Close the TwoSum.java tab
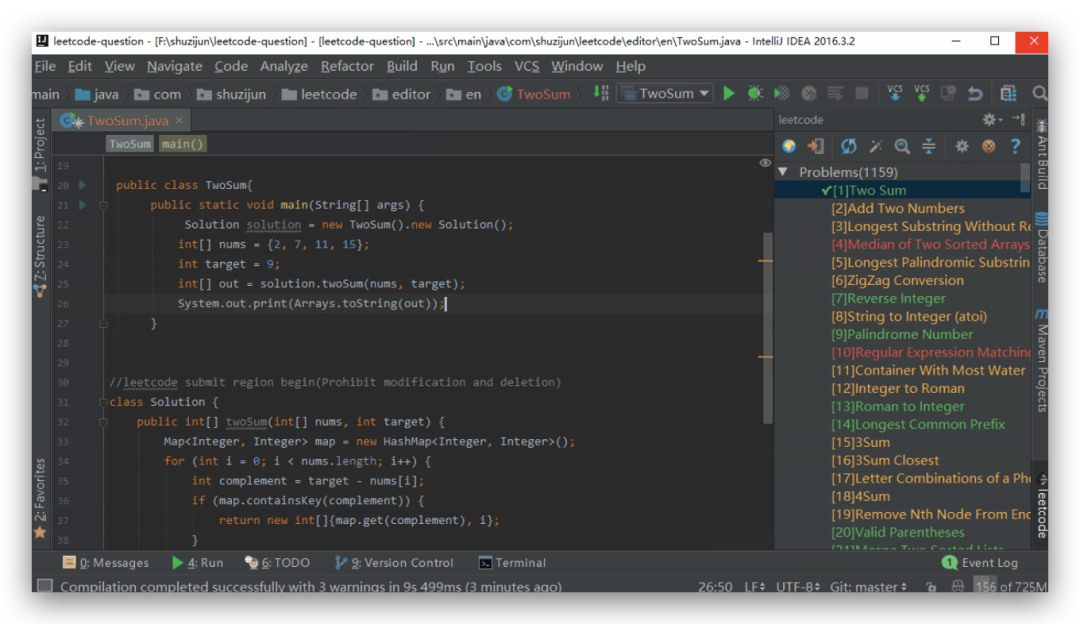 (179, 120)
